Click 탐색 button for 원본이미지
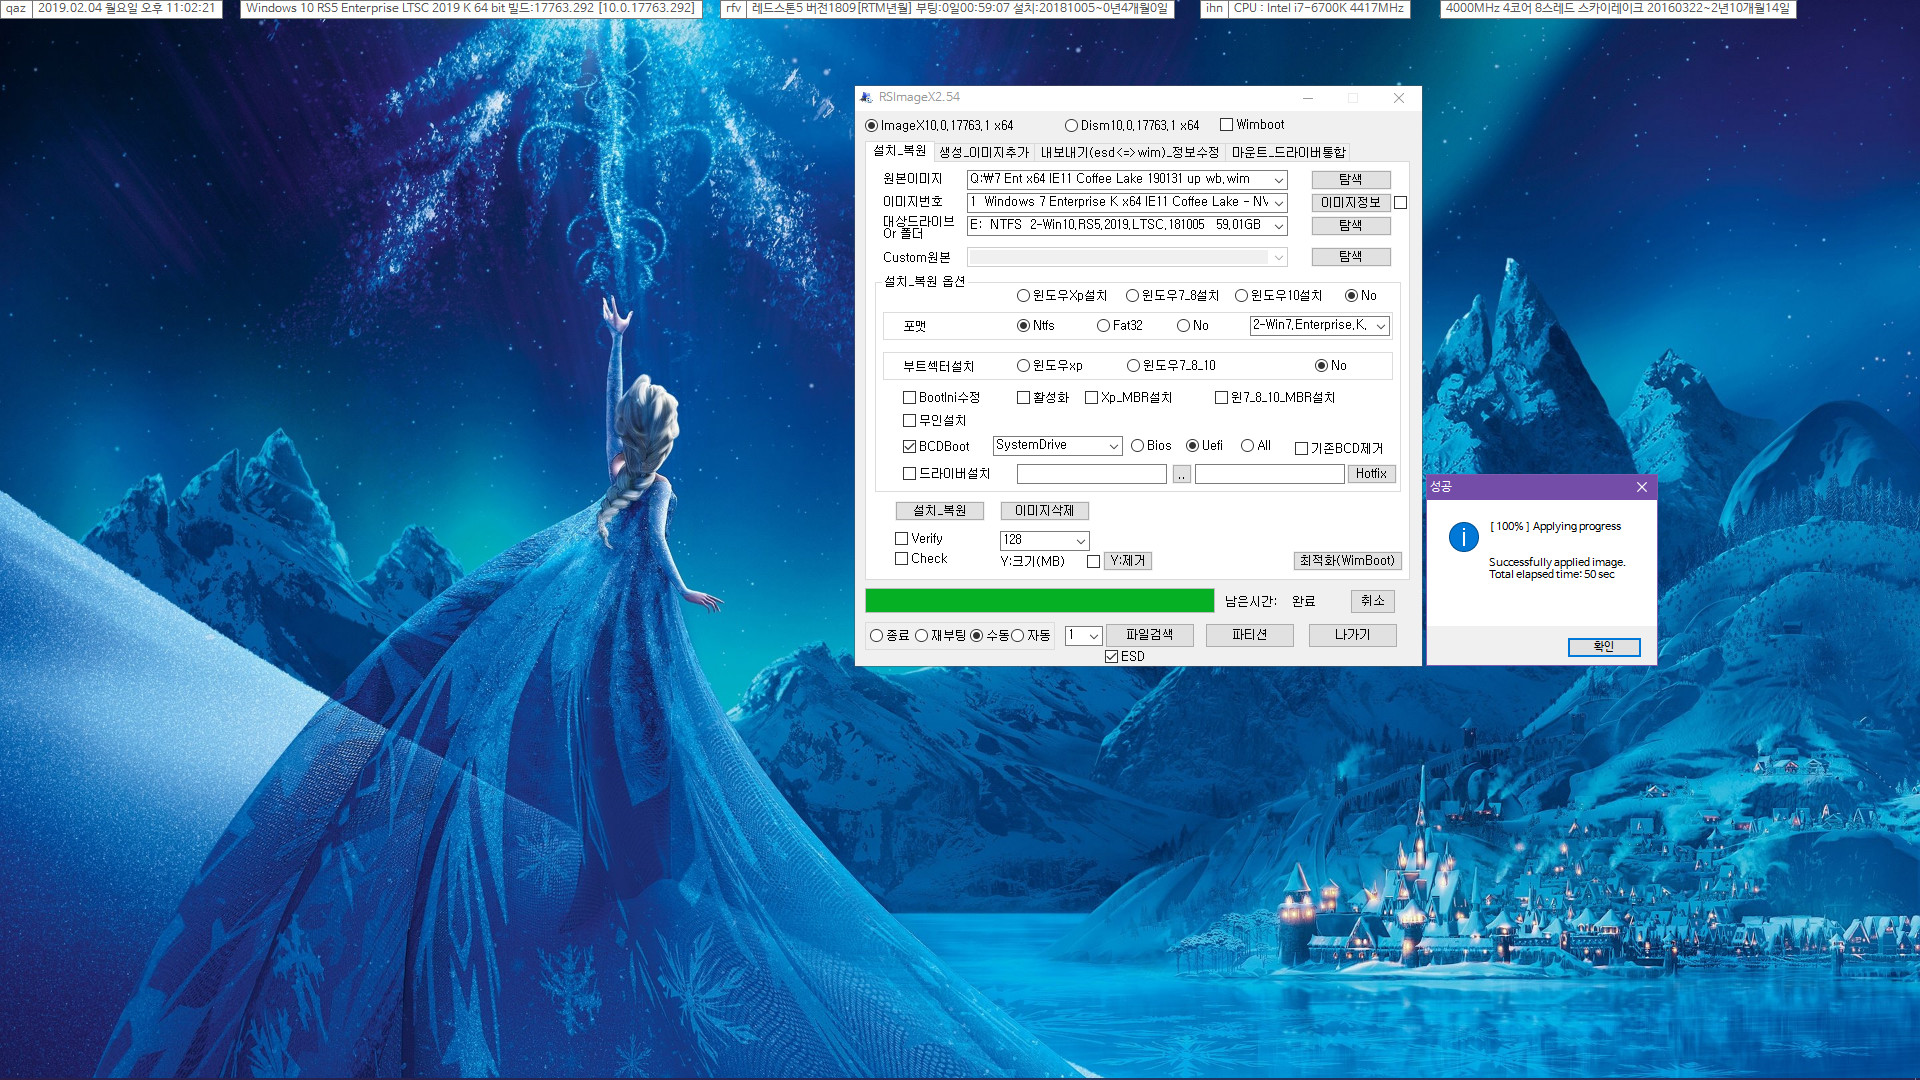Image resolution: width=1920 pixels, height=1080 pixels. pyautogui.click(x=1351, y=180)
